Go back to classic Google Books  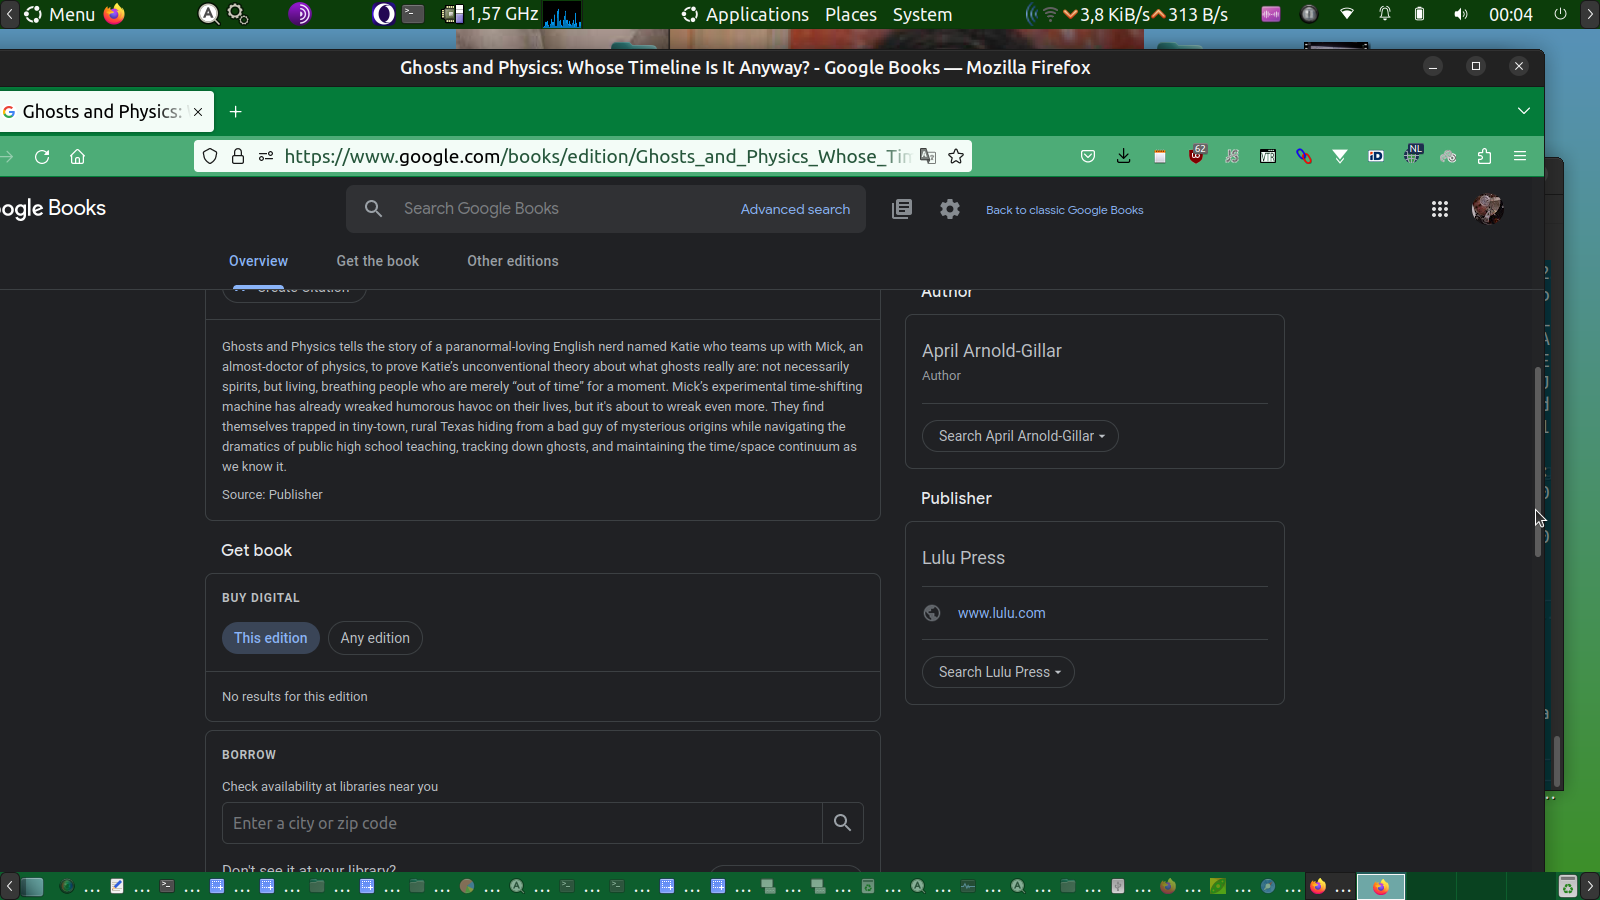click(x=1065, y=210)
